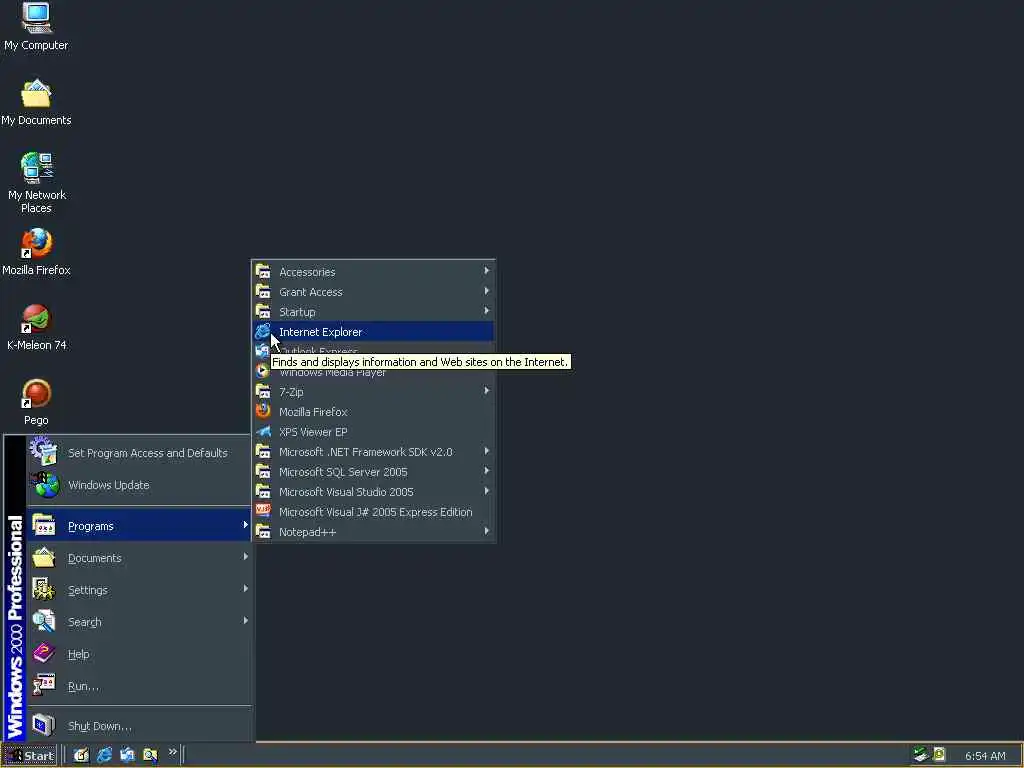Expand the 7-Zip program group

pyautogui.click(x=373, y=392)
